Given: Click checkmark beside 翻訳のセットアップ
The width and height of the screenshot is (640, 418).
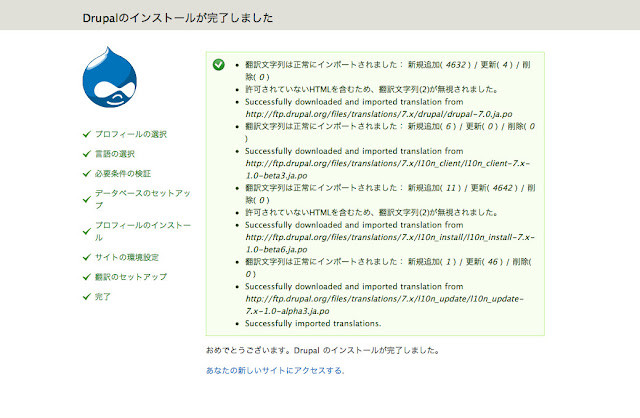Looking at the screenshot, I should pyautogui.click(x=87, y=277).
